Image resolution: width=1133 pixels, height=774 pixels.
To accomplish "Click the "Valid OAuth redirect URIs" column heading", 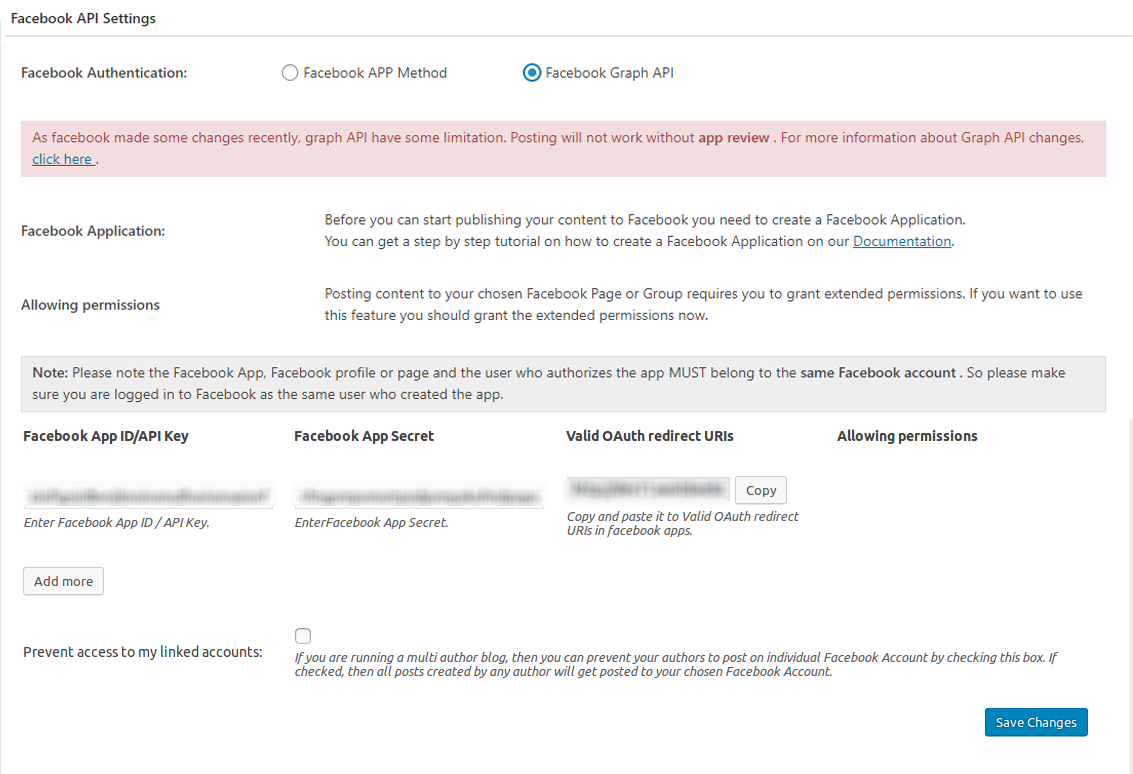I will (650, 436).
